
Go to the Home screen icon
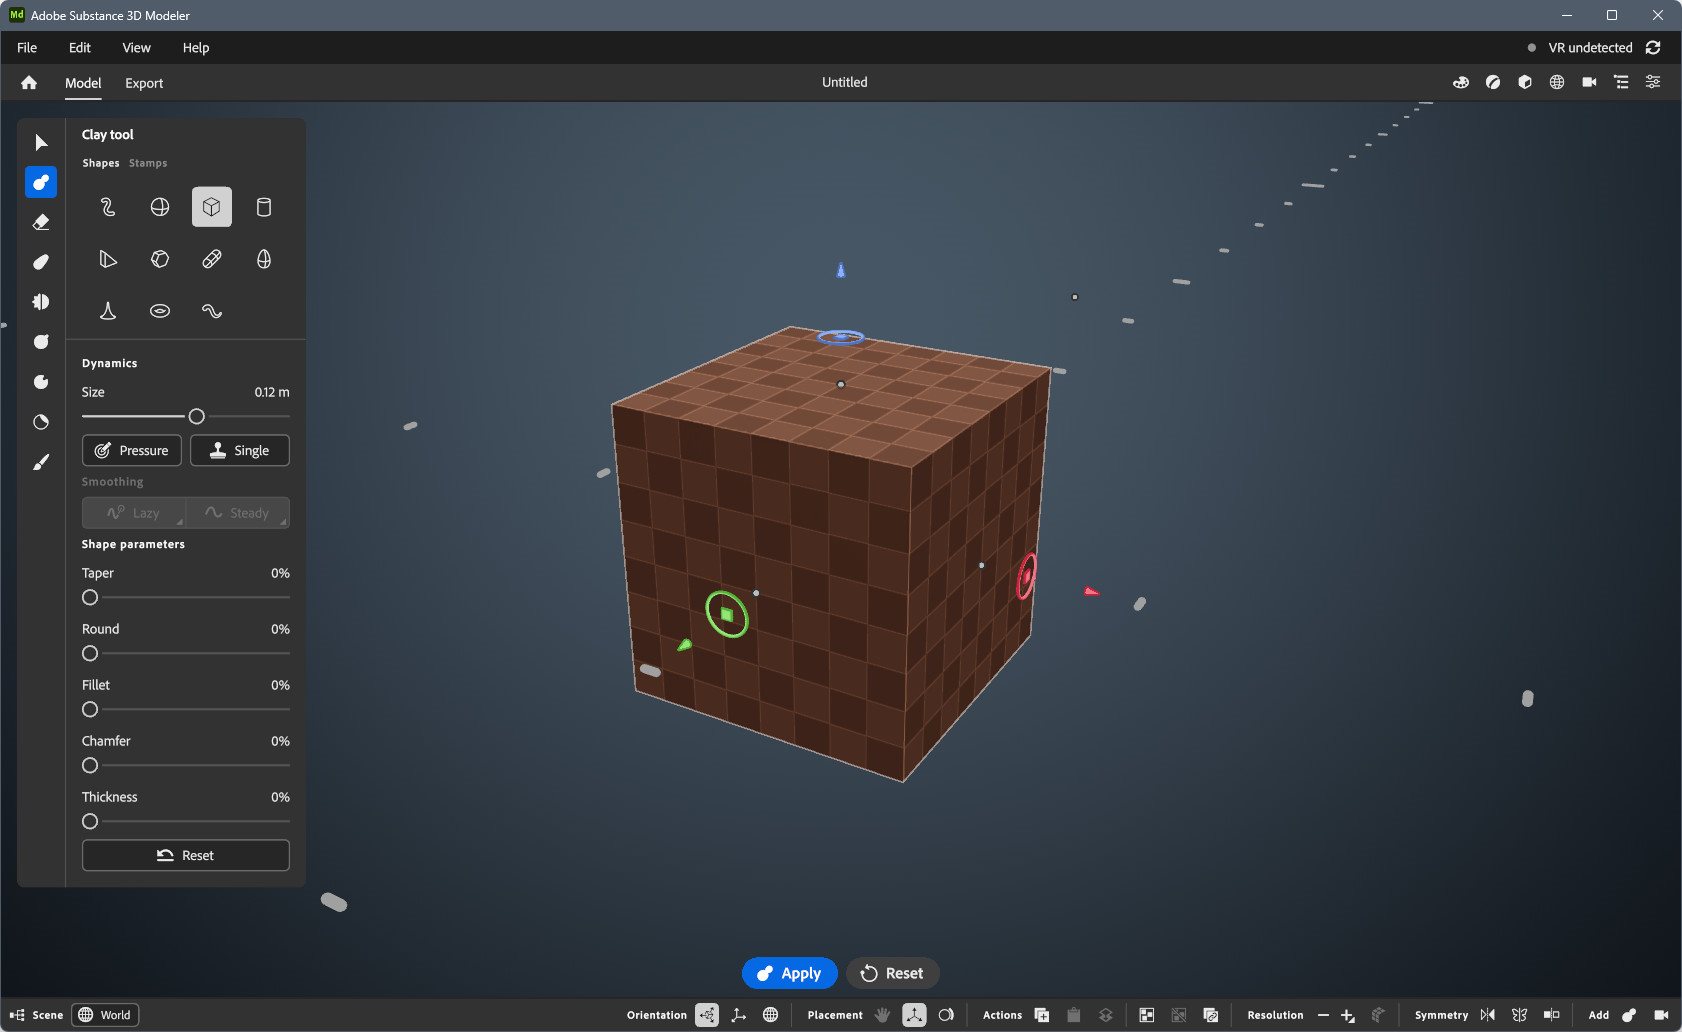coord(29,83)
